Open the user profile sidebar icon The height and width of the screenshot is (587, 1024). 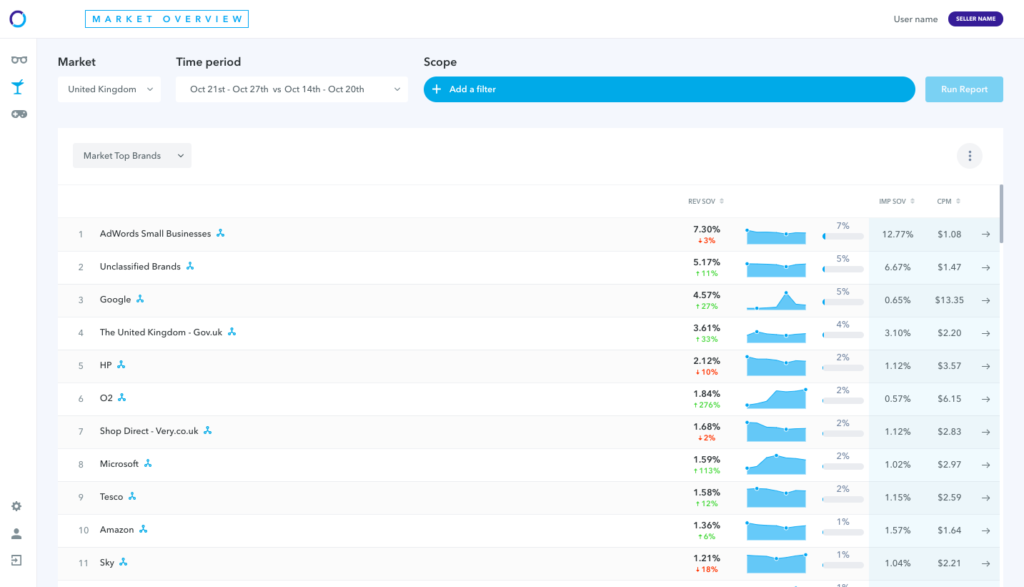click(16, 533)
